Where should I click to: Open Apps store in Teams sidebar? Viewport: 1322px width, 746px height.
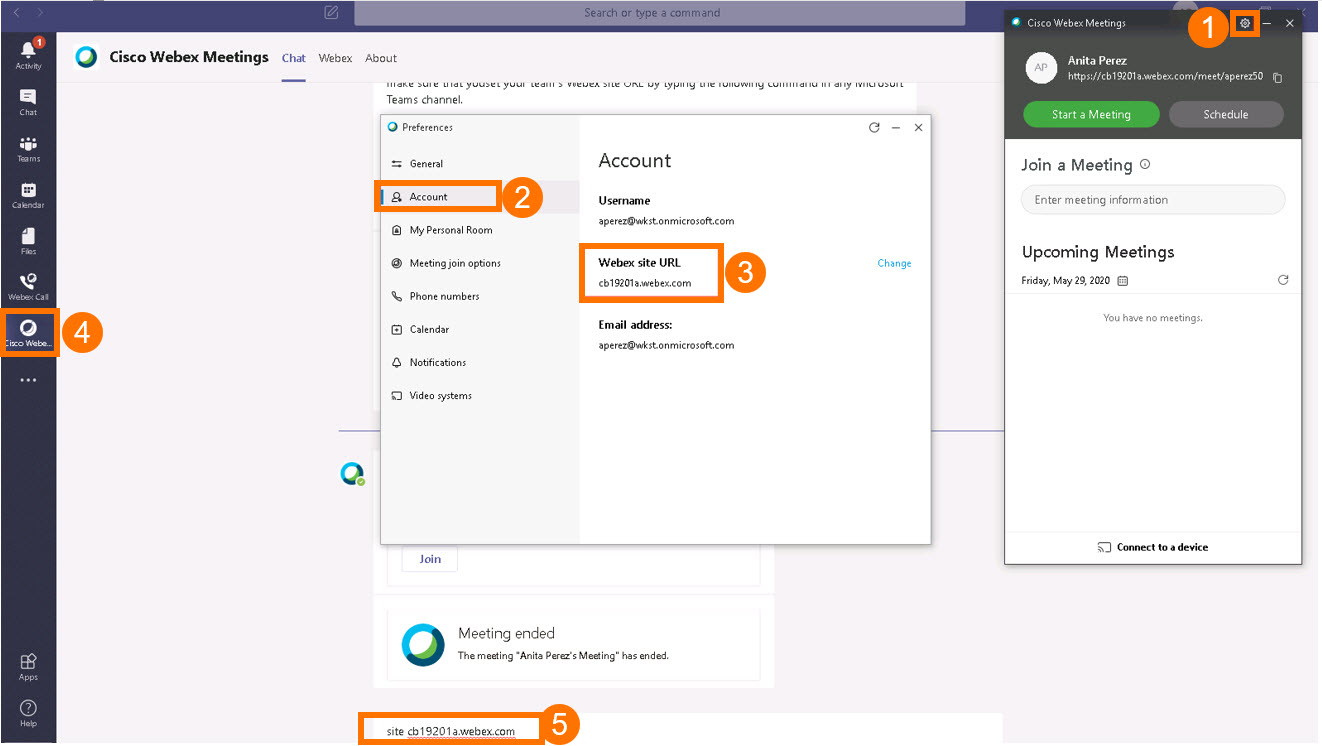pyautogui.click(x=28, y=667)
